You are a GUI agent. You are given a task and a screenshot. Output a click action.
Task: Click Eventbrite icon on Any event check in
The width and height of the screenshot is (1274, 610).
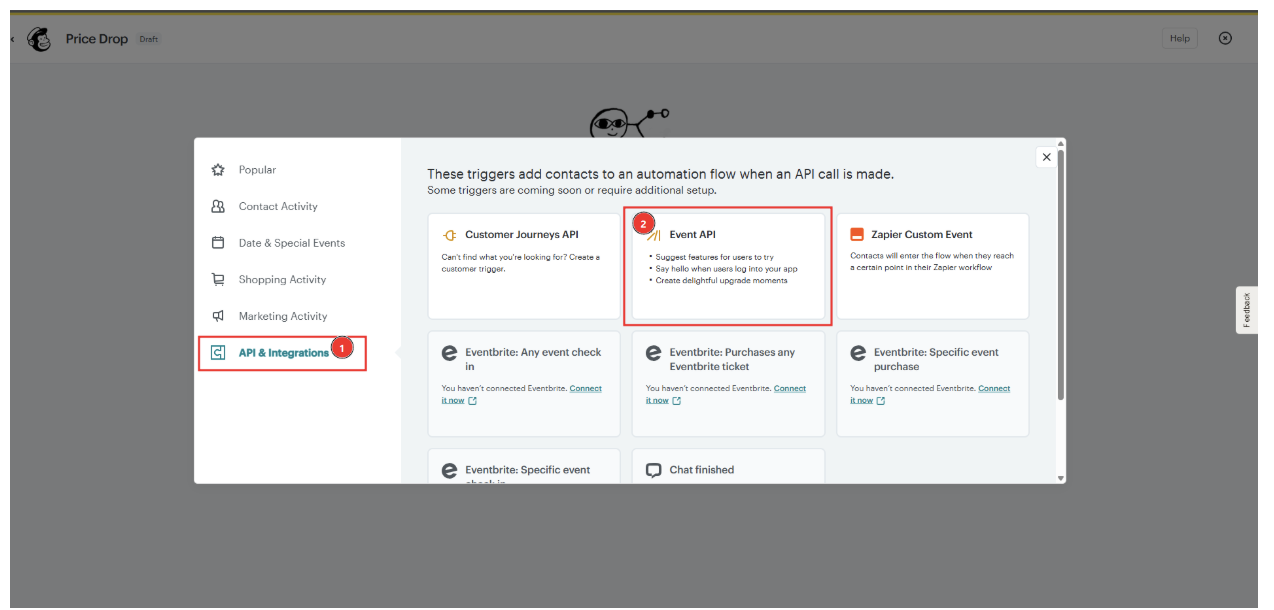coord(449,353)
